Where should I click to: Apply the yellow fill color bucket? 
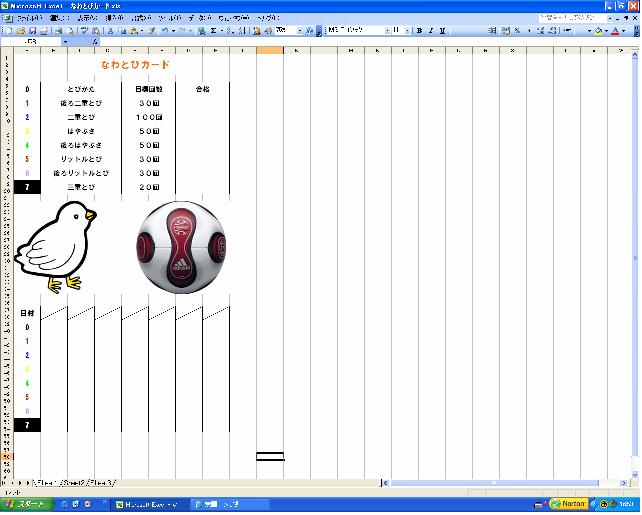click(598, 31)
